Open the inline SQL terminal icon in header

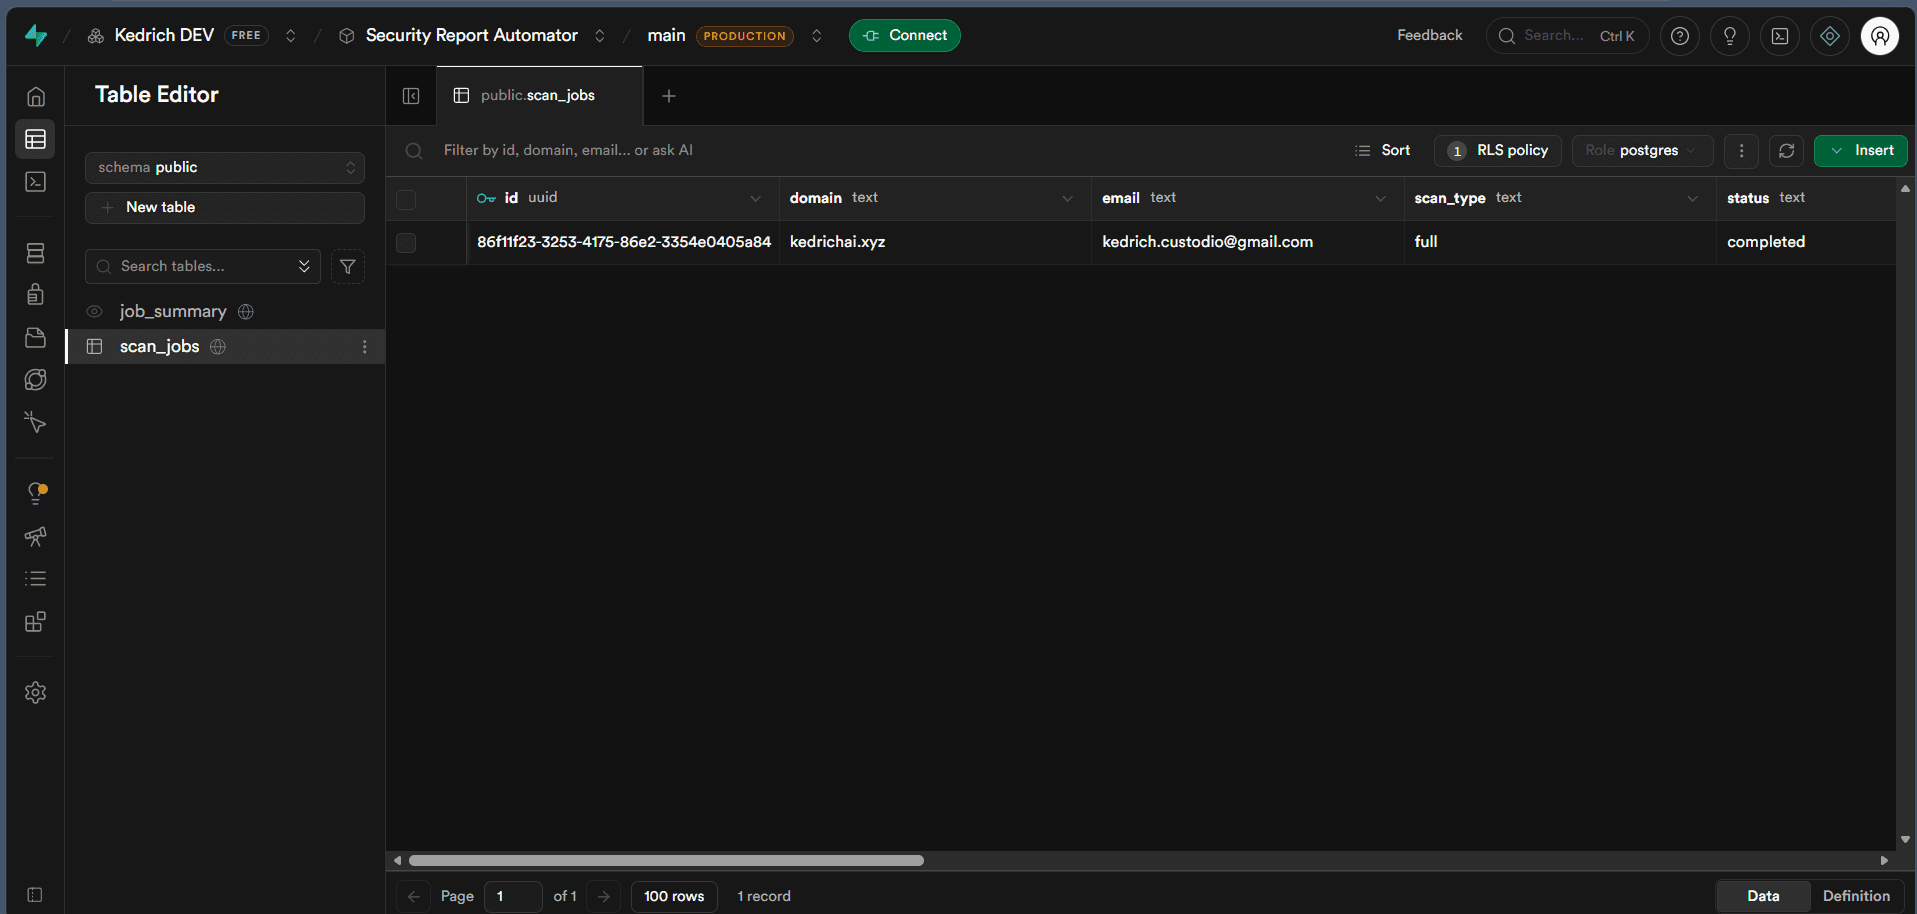[x=1780, y=36]
